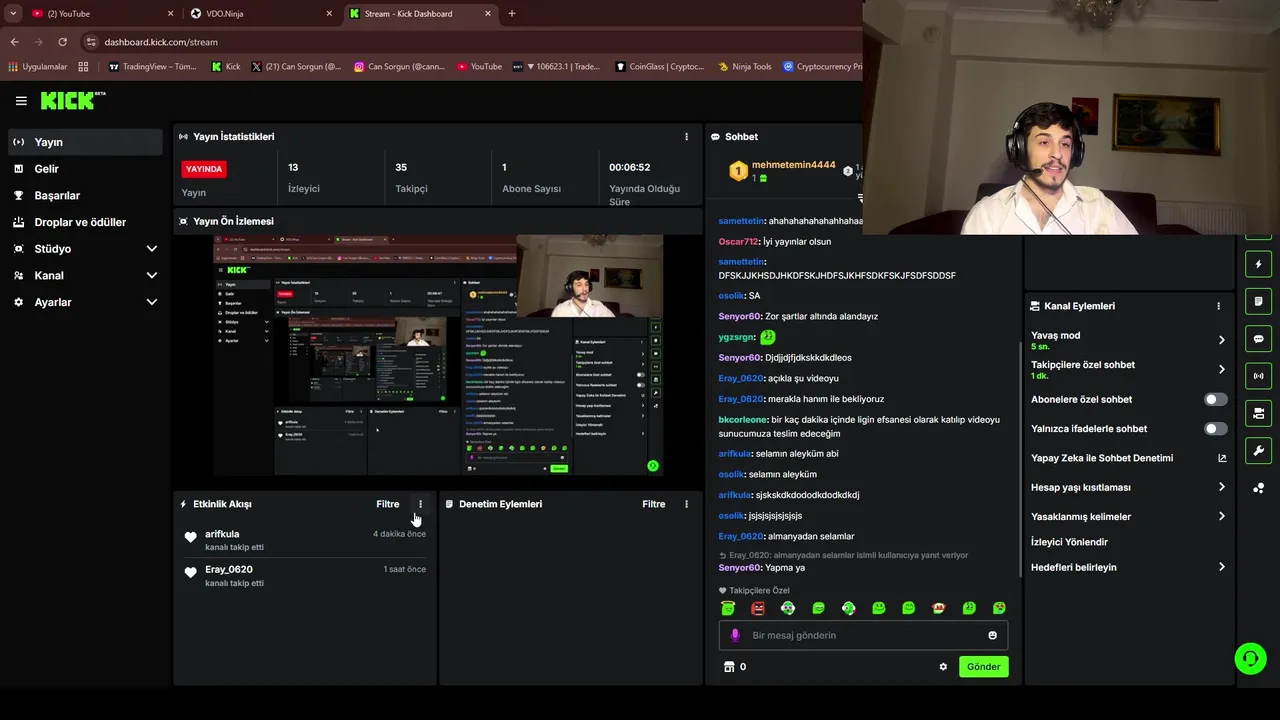Click username bkcorleone in chat

pyautogui.click(x=743, y=420)
